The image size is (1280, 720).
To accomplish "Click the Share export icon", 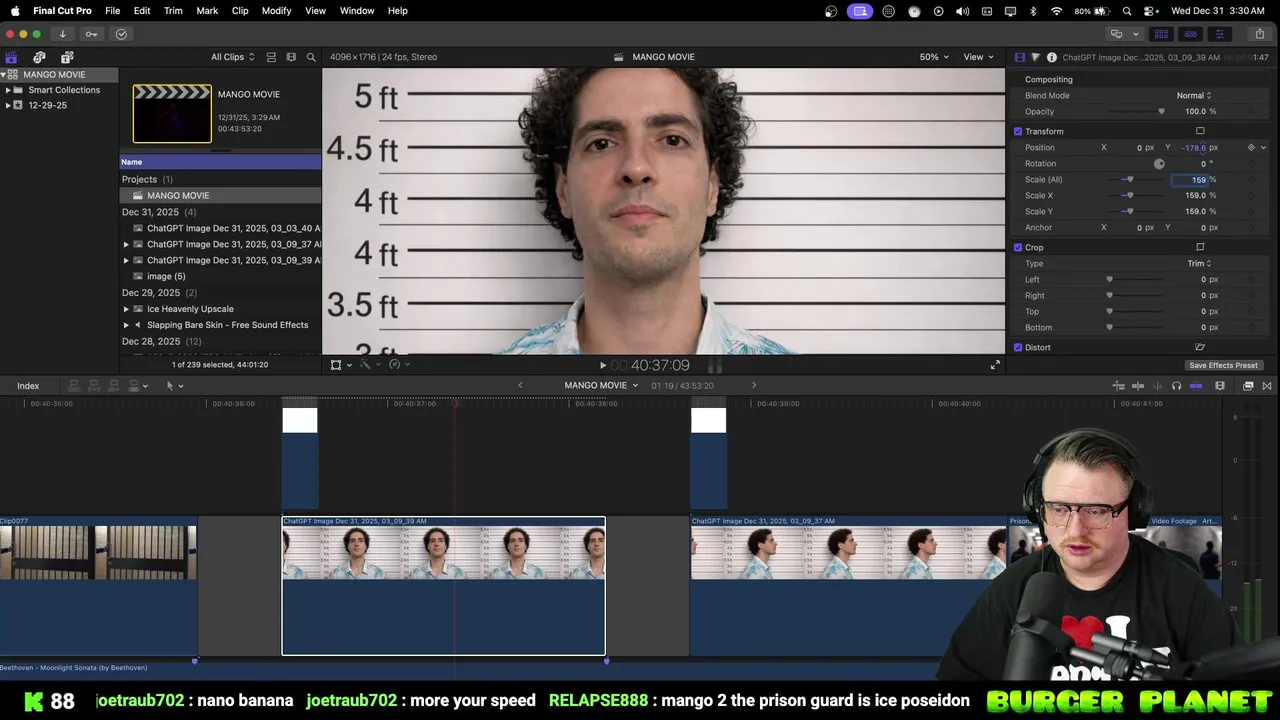I will [x=1259, y=34].
